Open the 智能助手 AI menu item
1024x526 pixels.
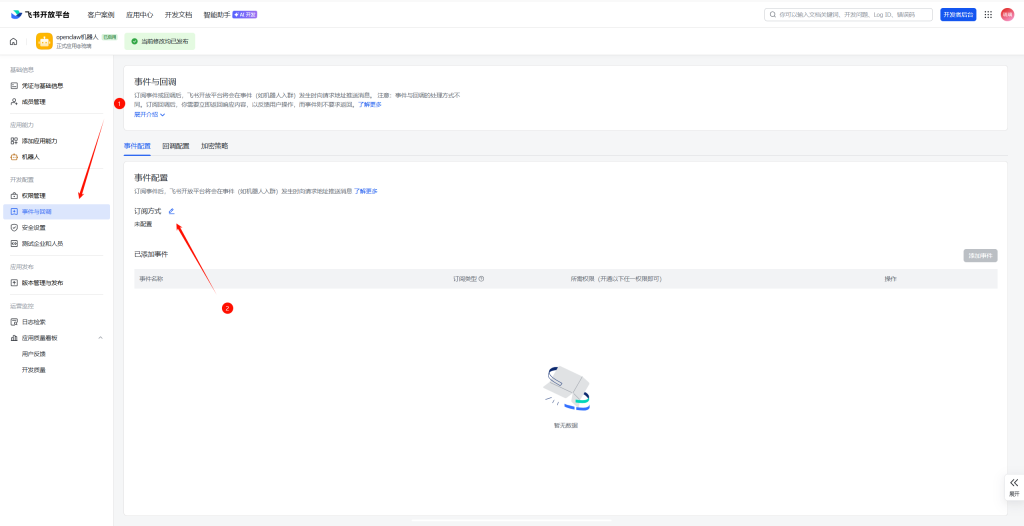pos(230,14)
